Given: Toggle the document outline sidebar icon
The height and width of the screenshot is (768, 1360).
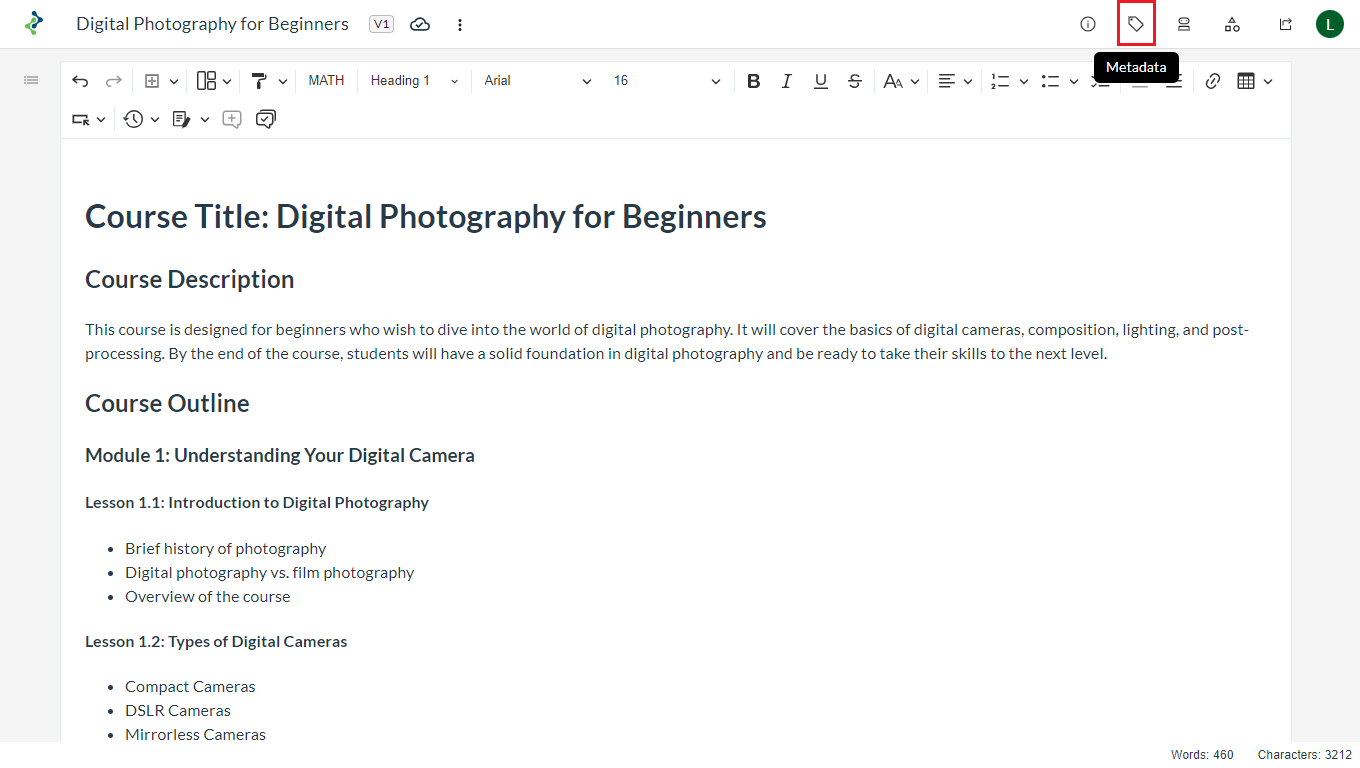Looking at the screenshot, I should (x=31, y=80).
